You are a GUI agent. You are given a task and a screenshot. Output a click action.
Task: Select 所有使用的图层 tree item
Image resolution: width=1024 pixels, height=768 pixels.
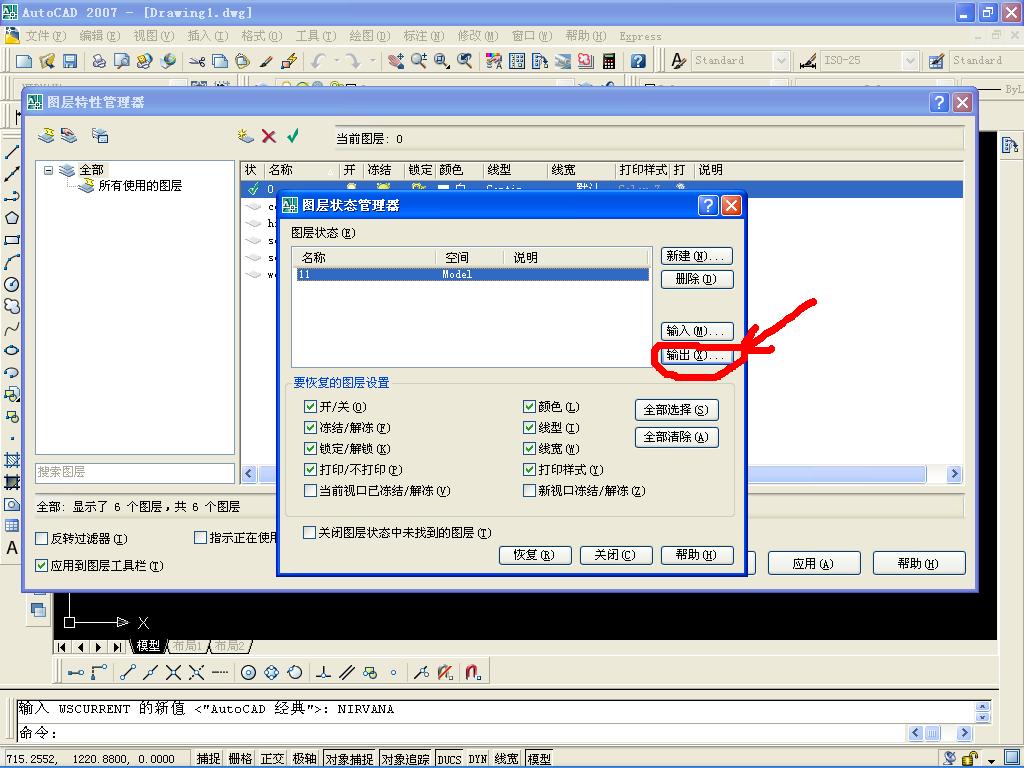(x=140, y=185)
